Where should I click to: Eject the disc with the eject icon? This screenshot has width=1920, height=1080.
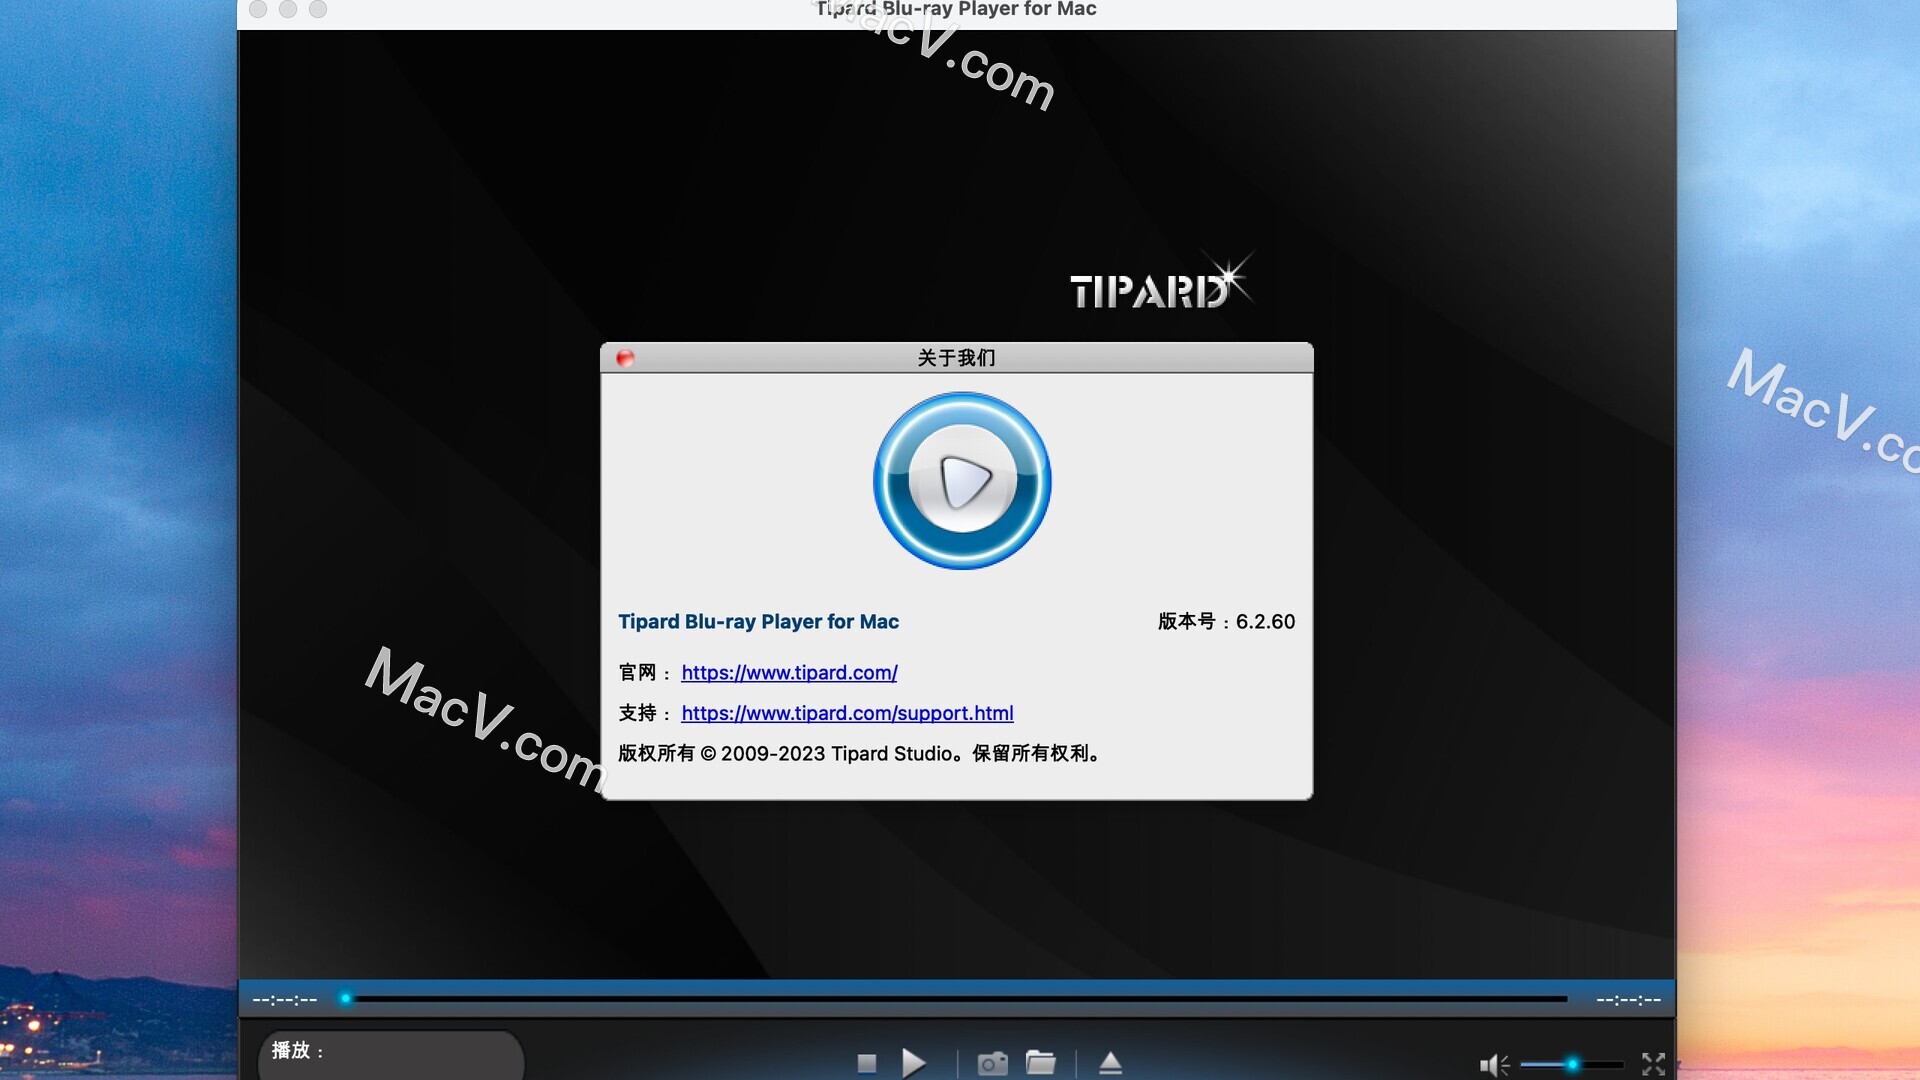click(1110, 1063)
